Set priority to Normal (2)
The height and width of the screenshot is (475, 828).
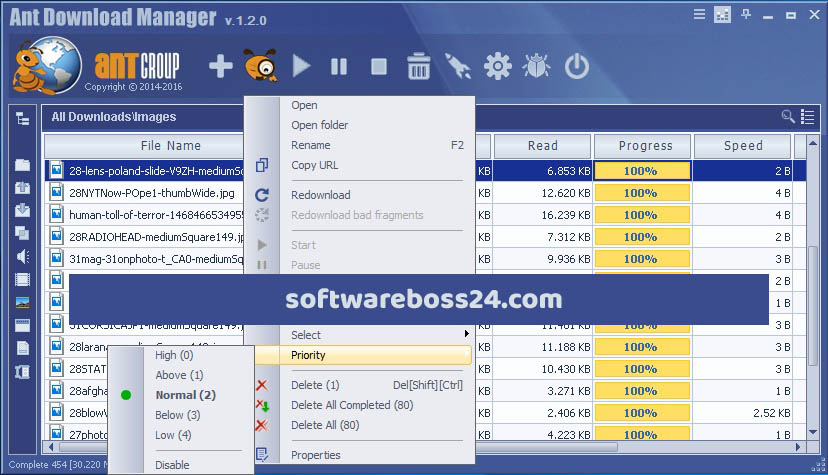pos(185,395)
